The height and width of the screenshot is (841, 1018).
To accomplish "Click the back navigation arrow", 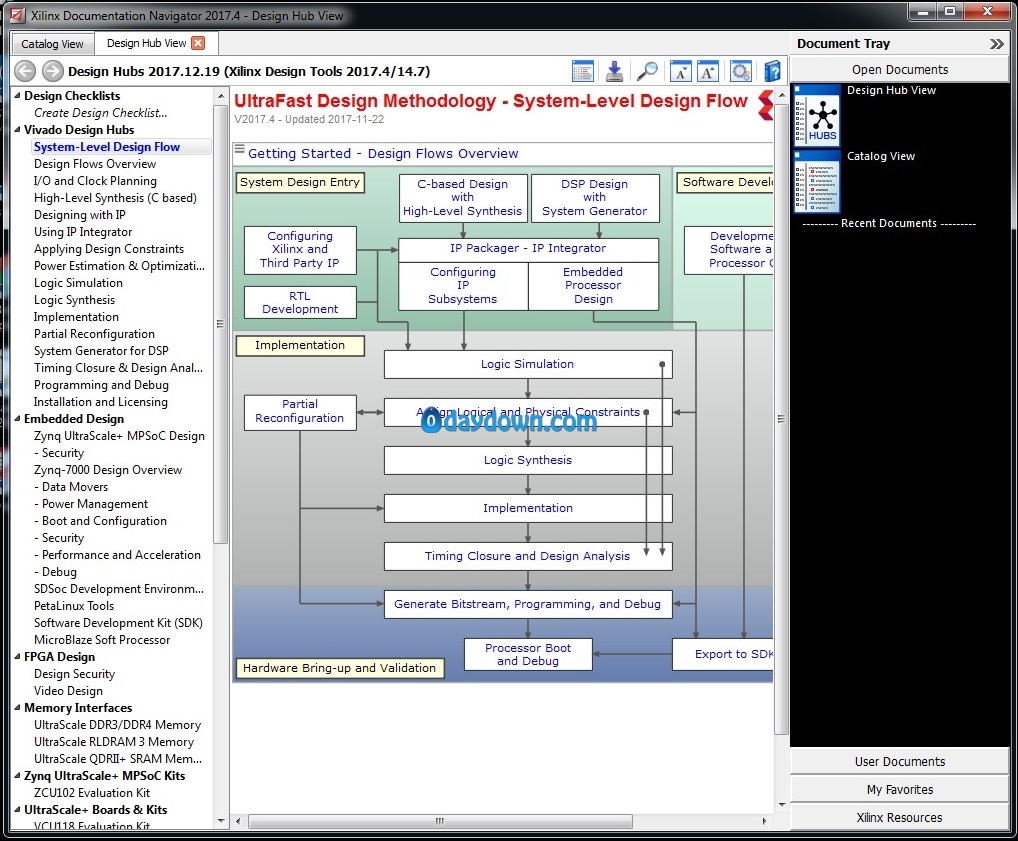I will [25, 71].
